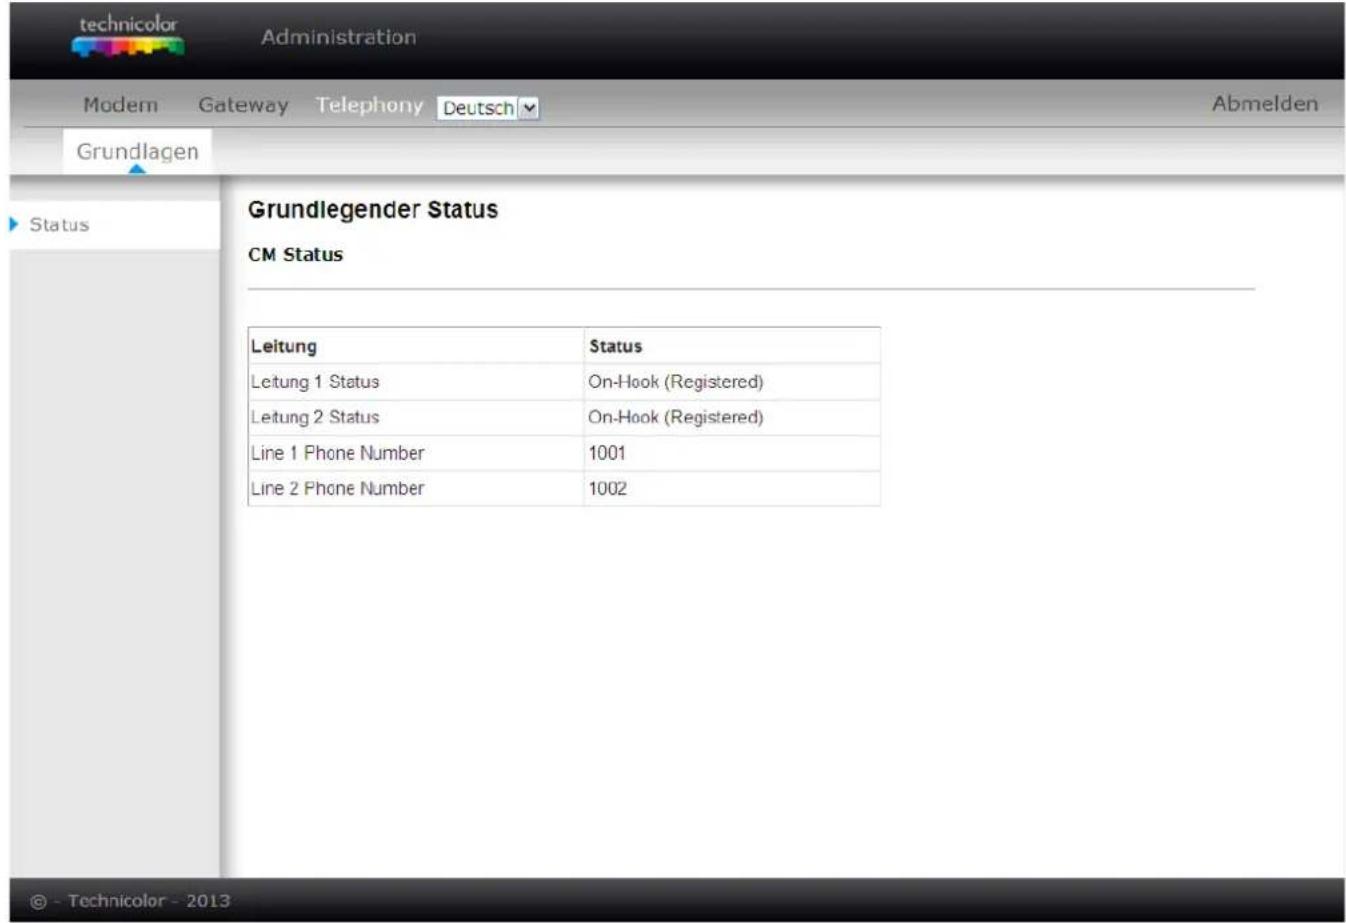This screenshot has width=1346, height=923.
Task: Click the Leitung 1 Status cell
Action: tap(416, 382)
